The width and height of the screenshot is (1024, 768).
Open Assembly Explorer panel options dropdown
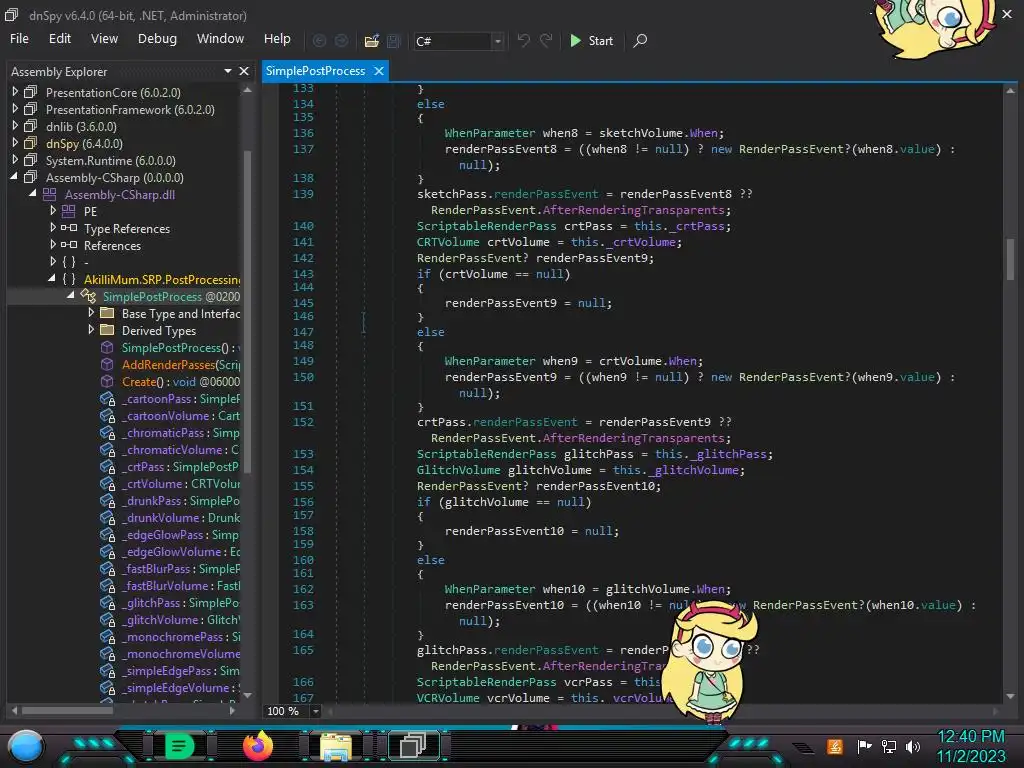click(x=228, y=71)
